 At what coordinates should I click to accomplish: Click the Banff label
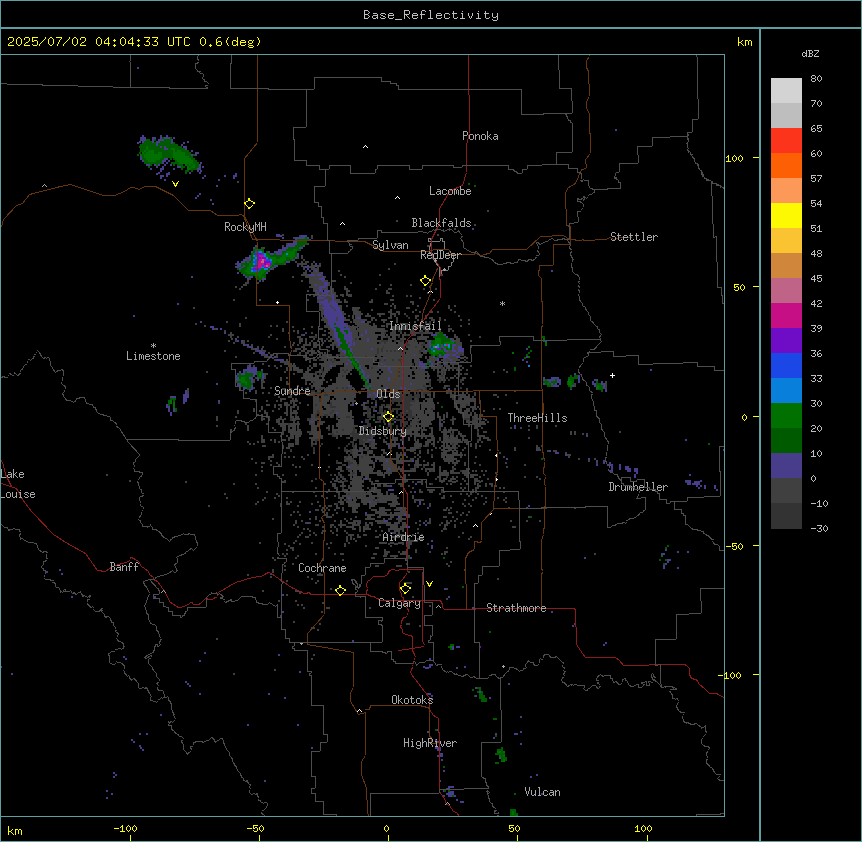tap(124, 567)
